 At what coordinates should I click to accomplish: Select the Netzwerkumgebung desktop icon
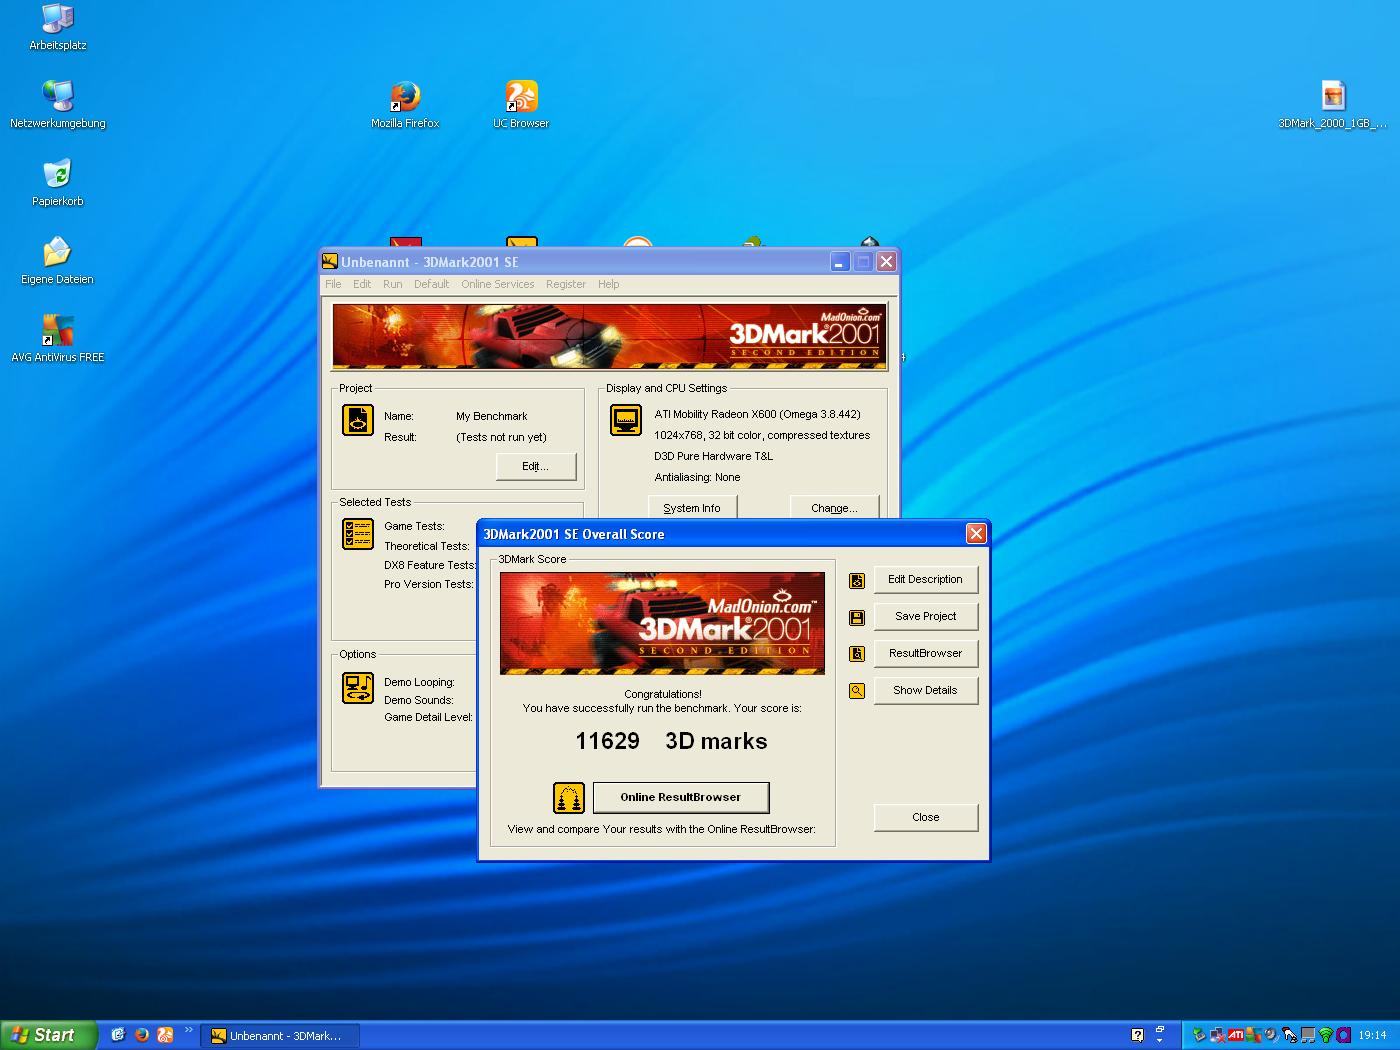57,105
